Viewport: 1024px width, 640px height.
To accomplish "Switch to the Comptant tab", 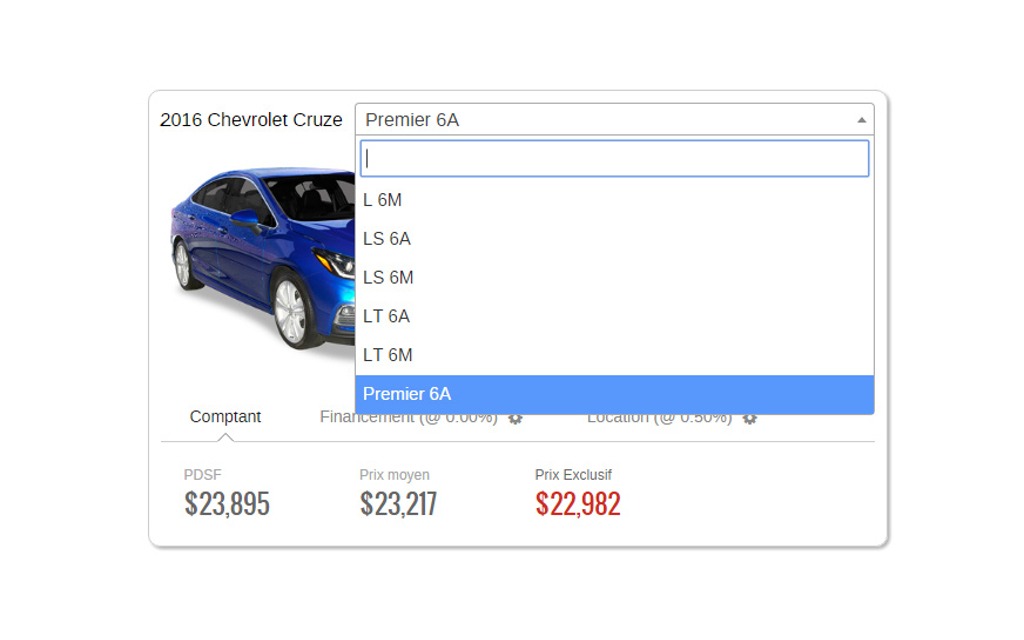I will 225,417.
